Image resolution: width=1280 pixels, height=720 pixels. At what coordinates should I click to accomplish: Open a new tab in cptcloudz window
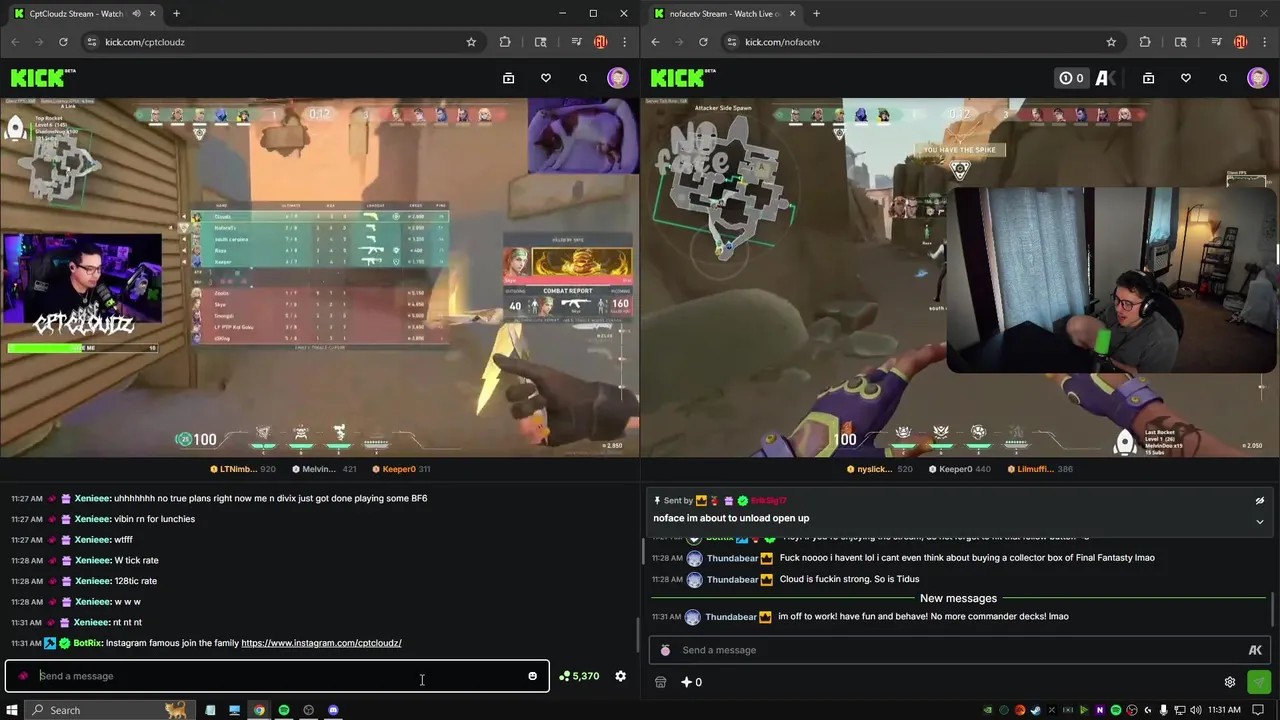click(176, 14)
